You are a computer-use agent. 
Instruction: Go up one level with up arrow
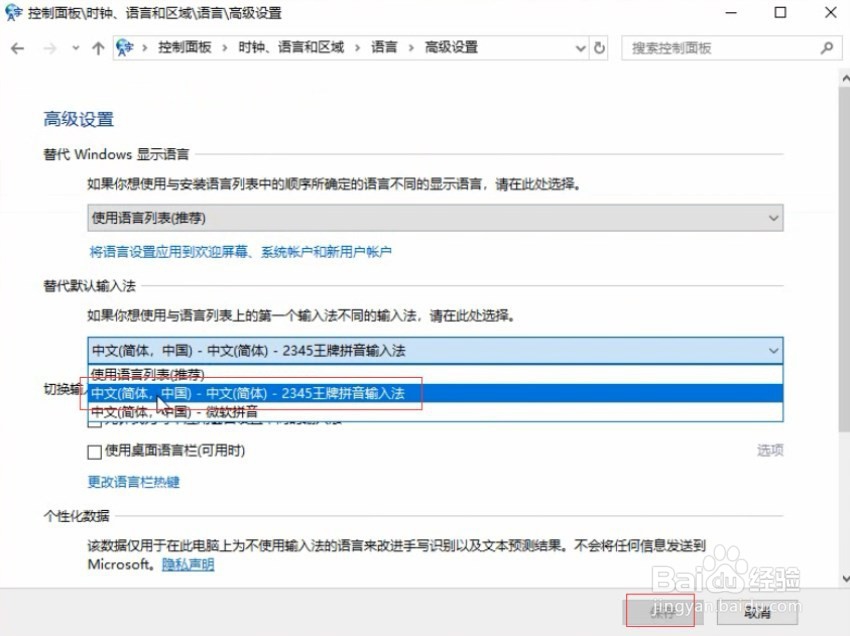click(98, 49)
